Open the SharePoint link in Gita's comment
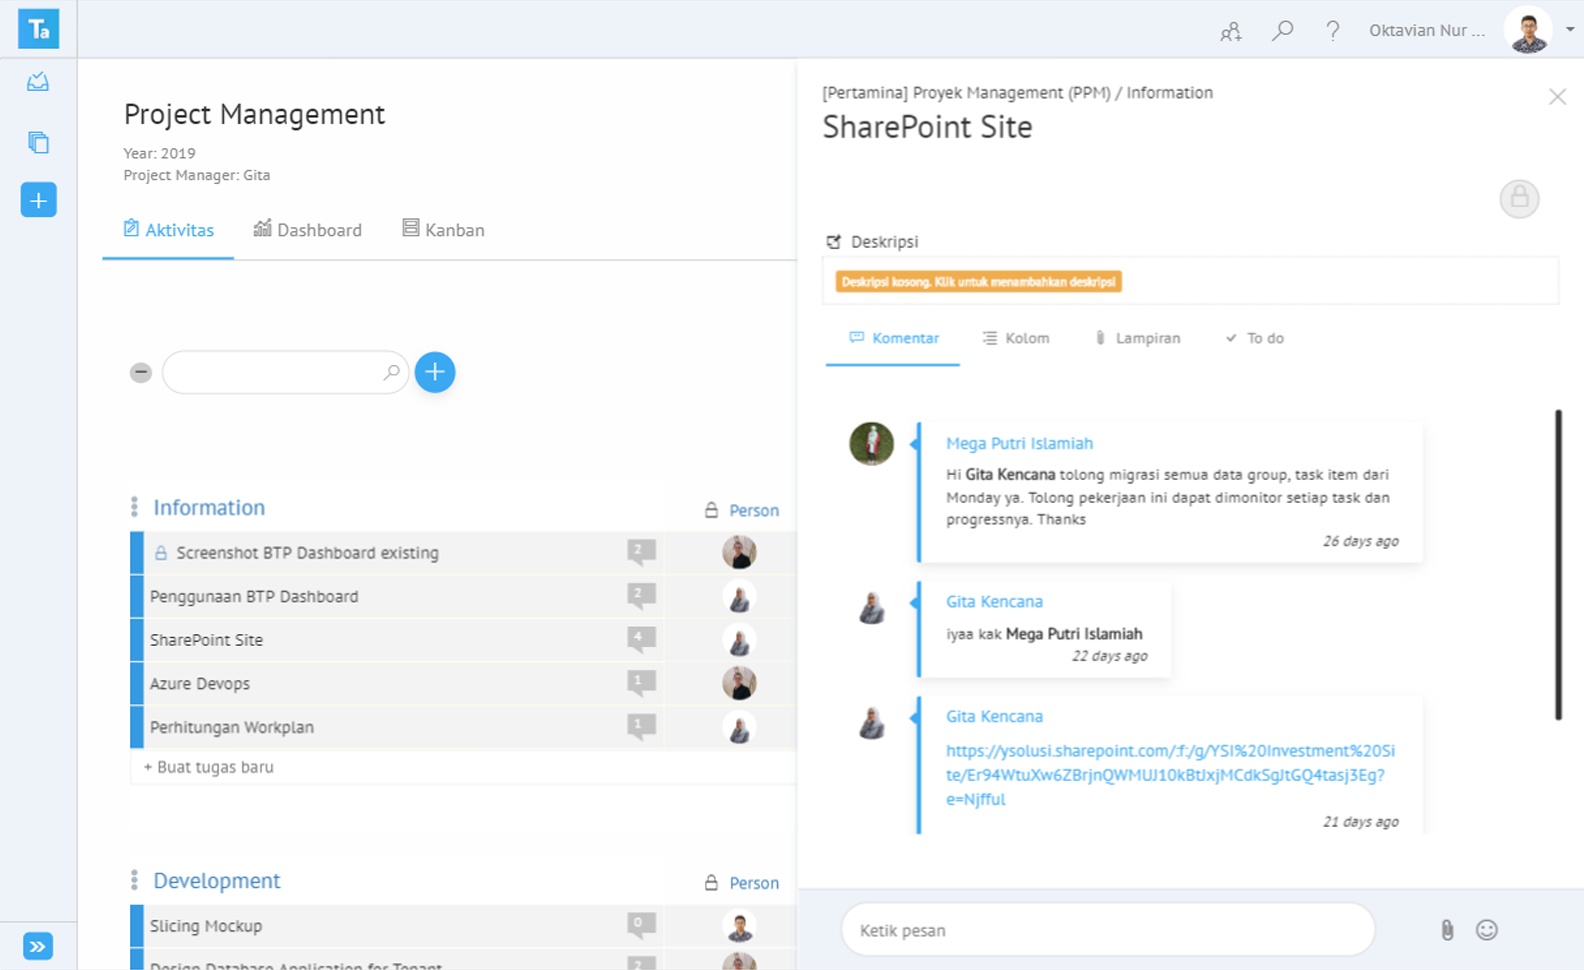Image resolution: width=1584 pixels, height=970 pixels. [x=1169, y=775]
